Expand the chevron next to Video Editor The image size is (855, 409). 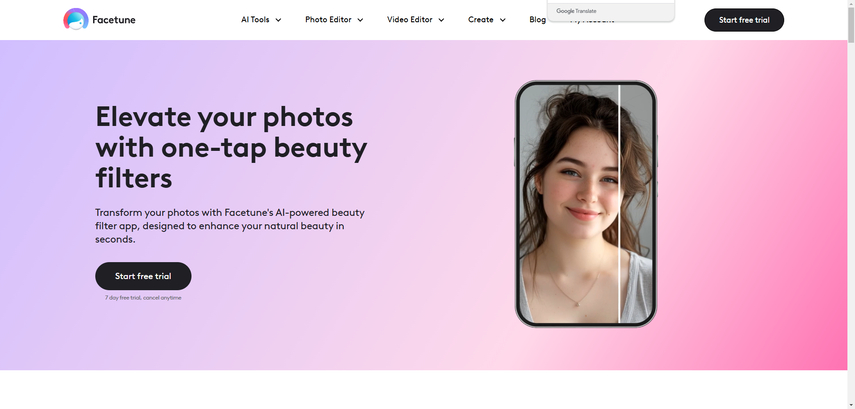pyautogui.click(x=441, y=20)
